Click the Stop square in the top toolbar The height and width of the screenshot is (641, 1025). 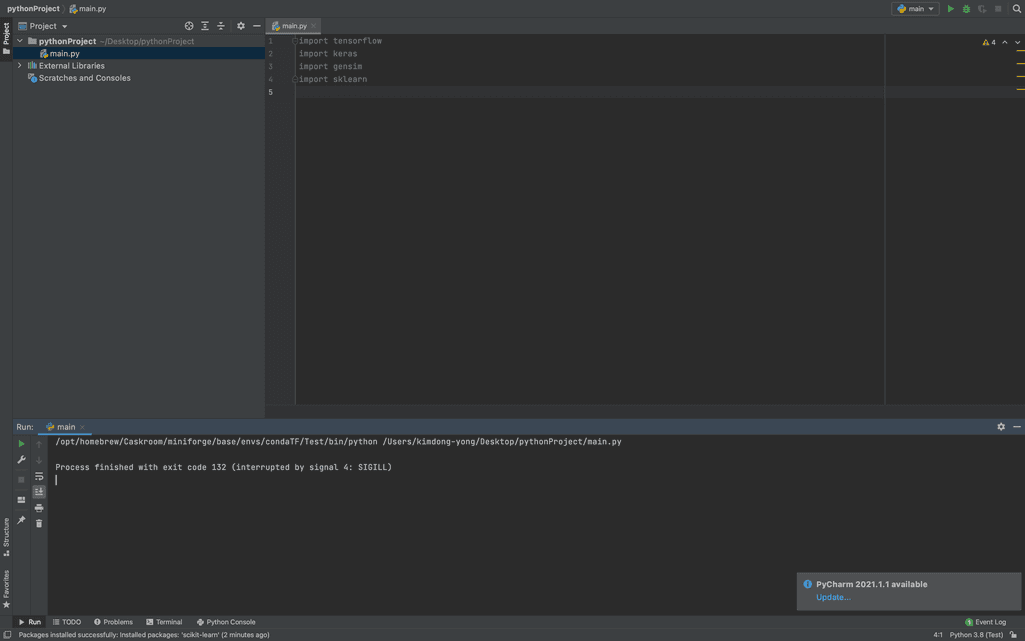pyautogui.click(x=998, y=8)
